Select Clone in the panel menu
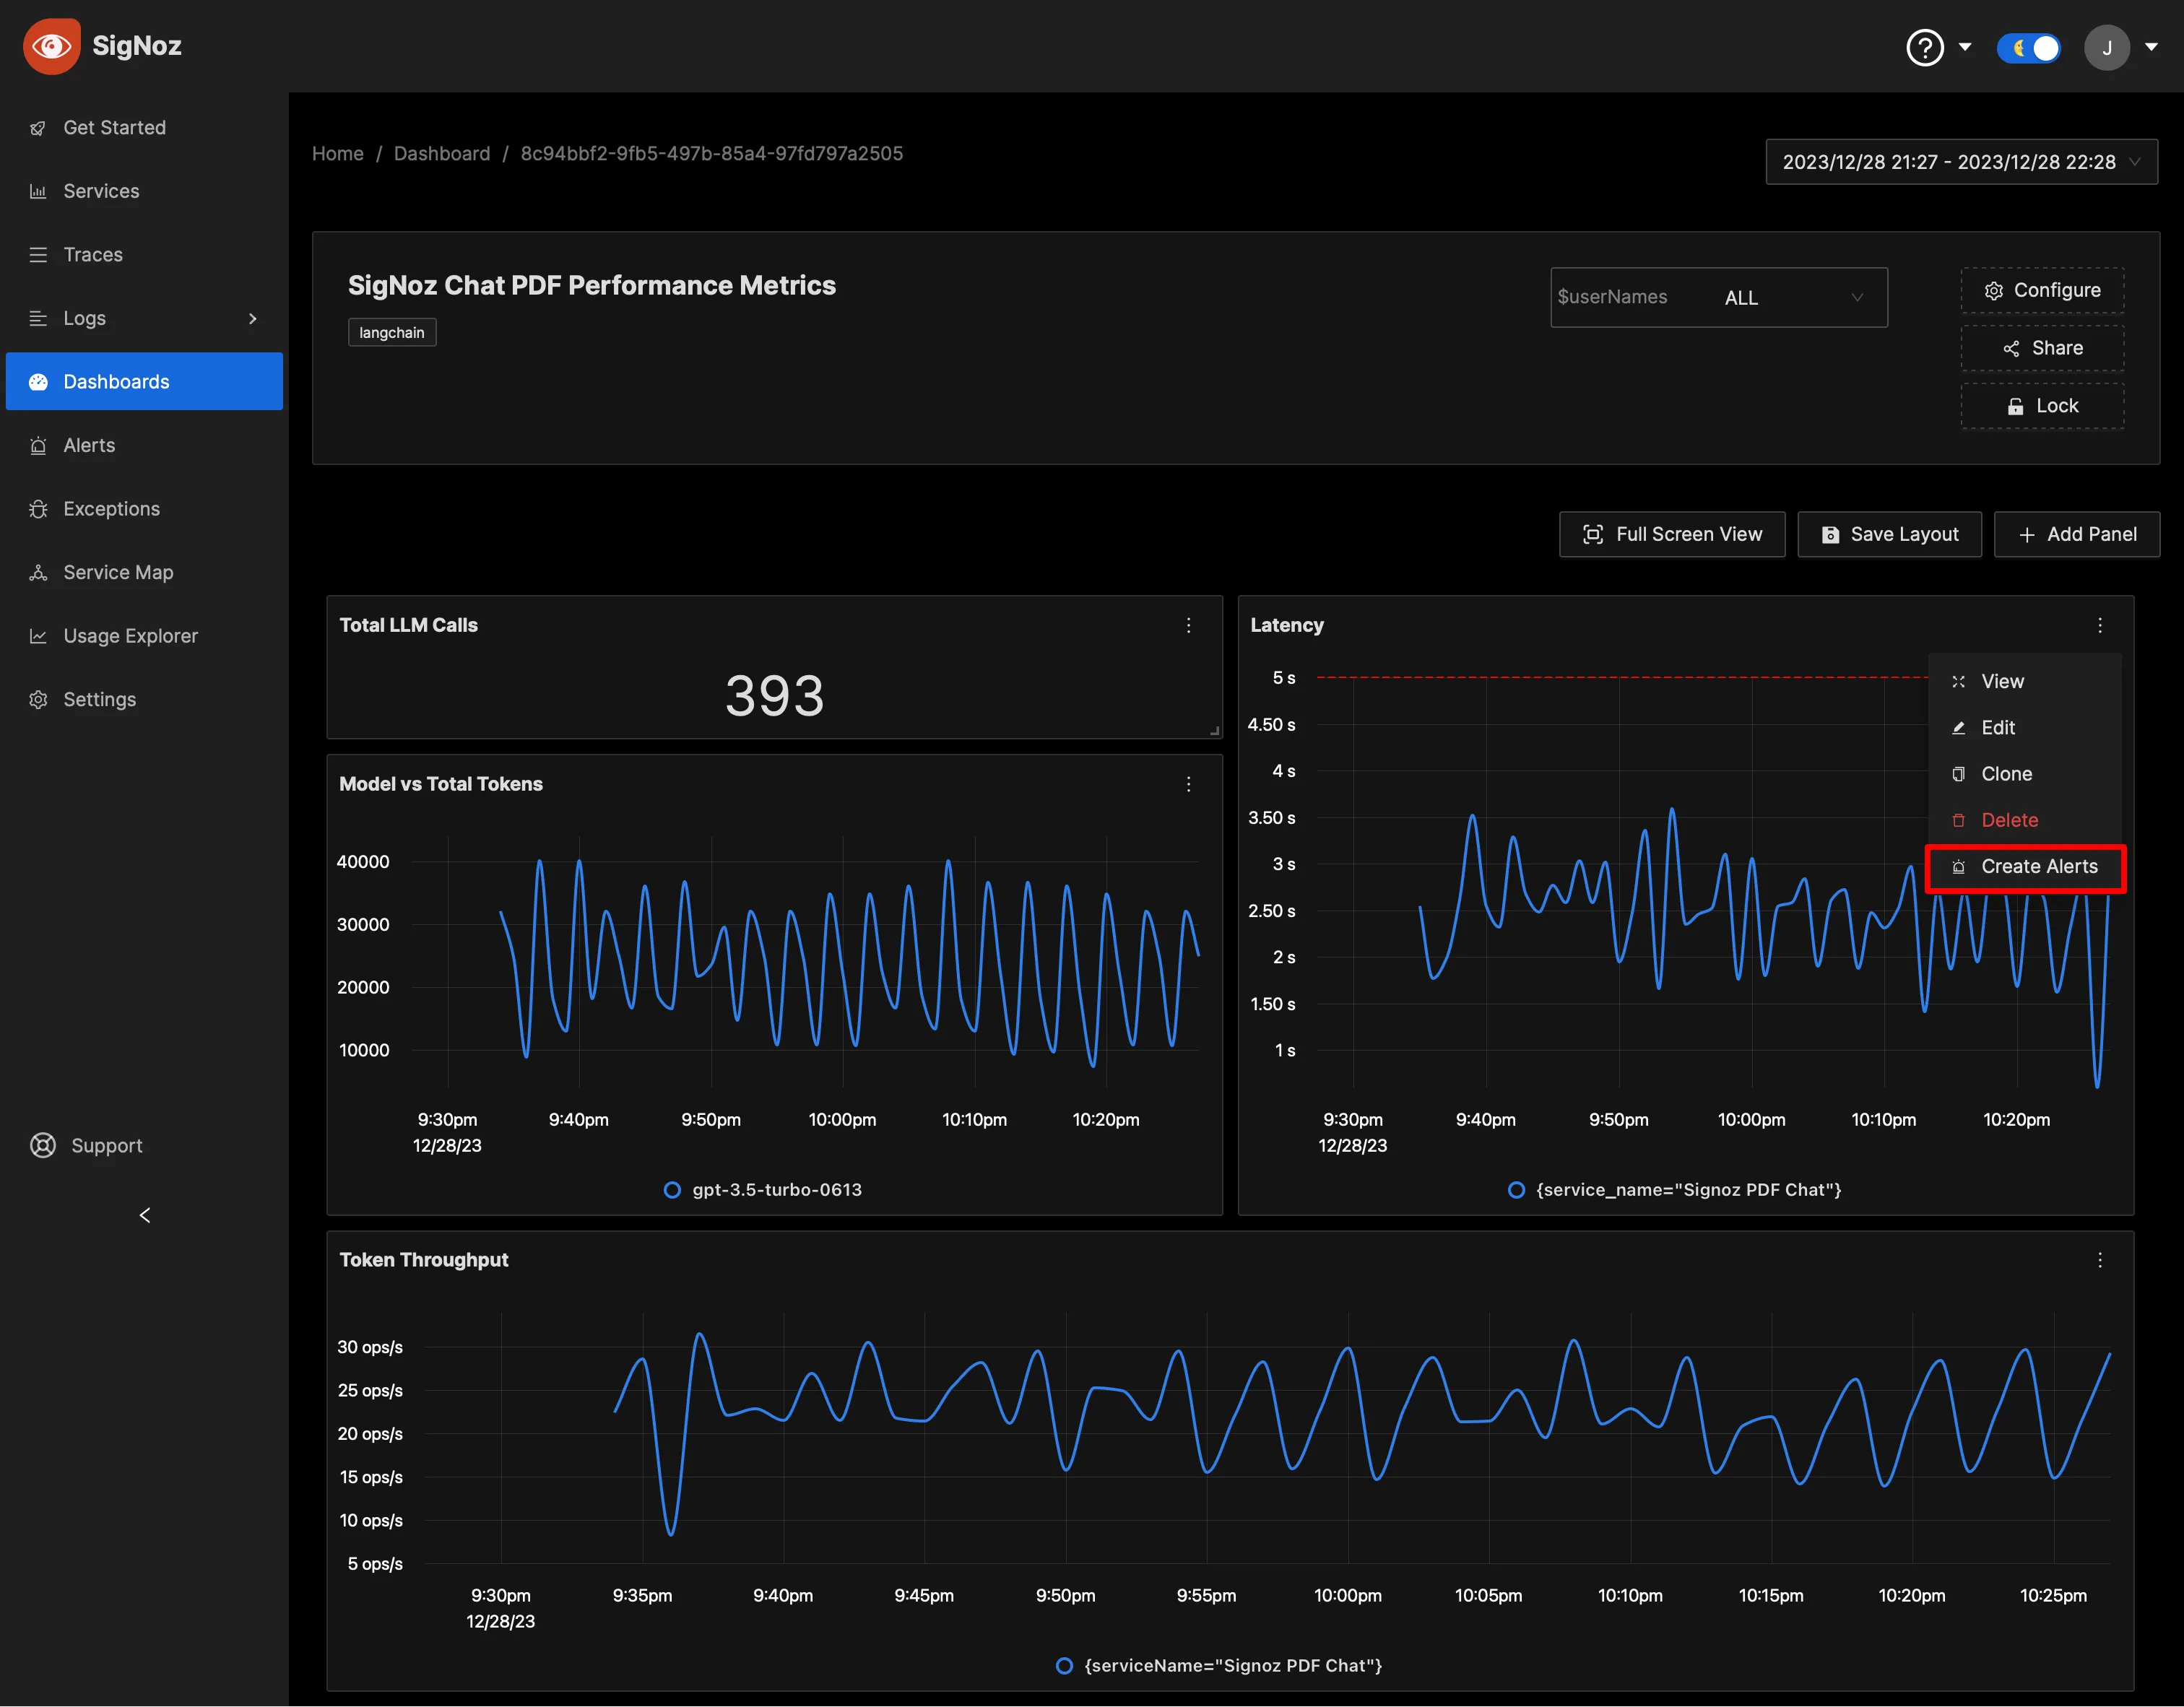Screen dimensions: 2184x1707 coord(2025,774)
